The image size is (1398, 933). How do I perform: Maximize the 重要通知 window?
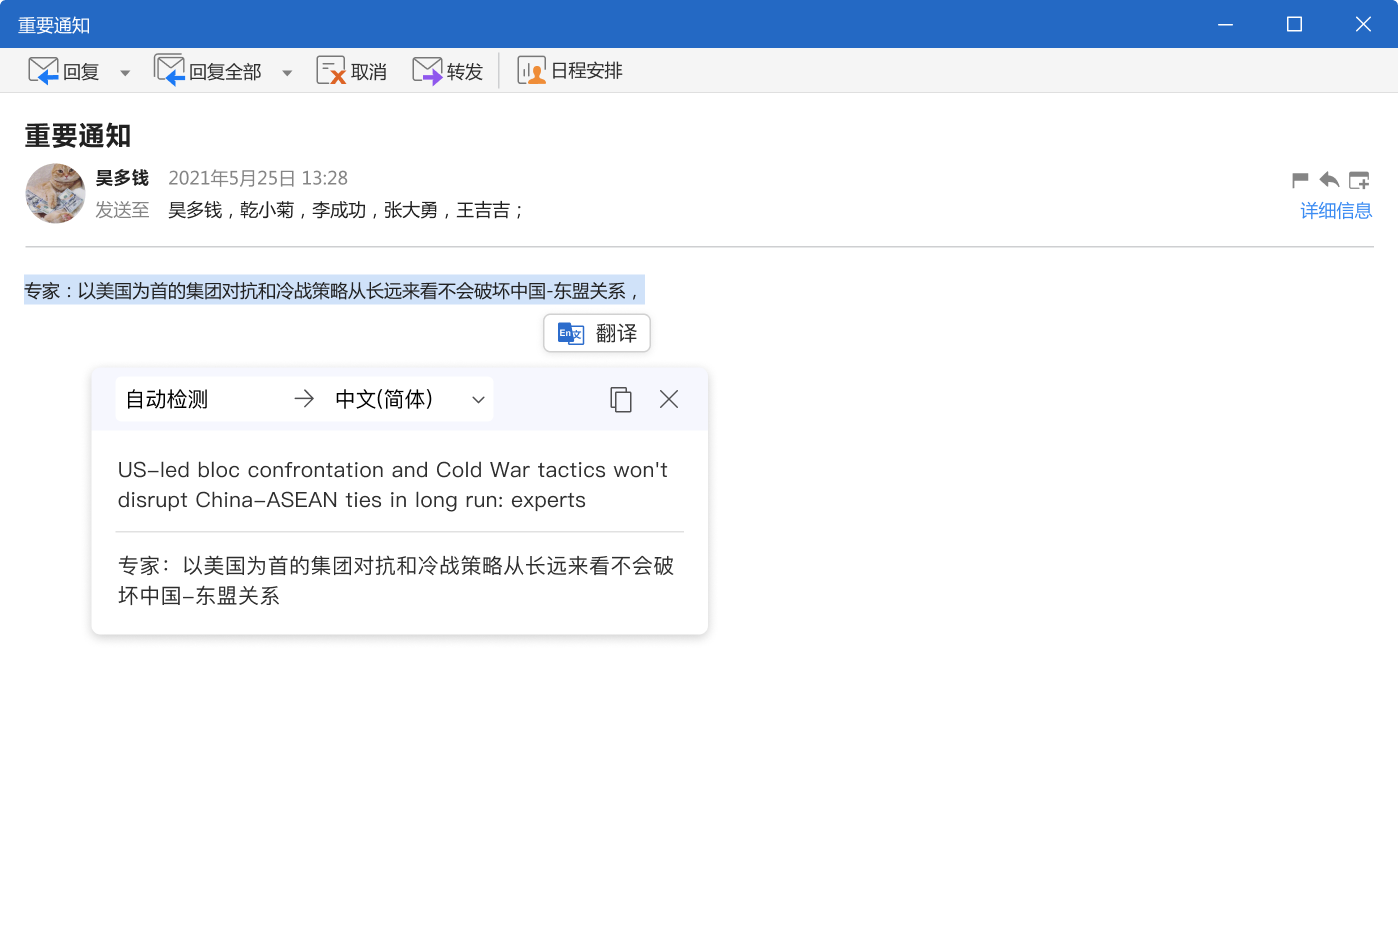(1294, 24)
